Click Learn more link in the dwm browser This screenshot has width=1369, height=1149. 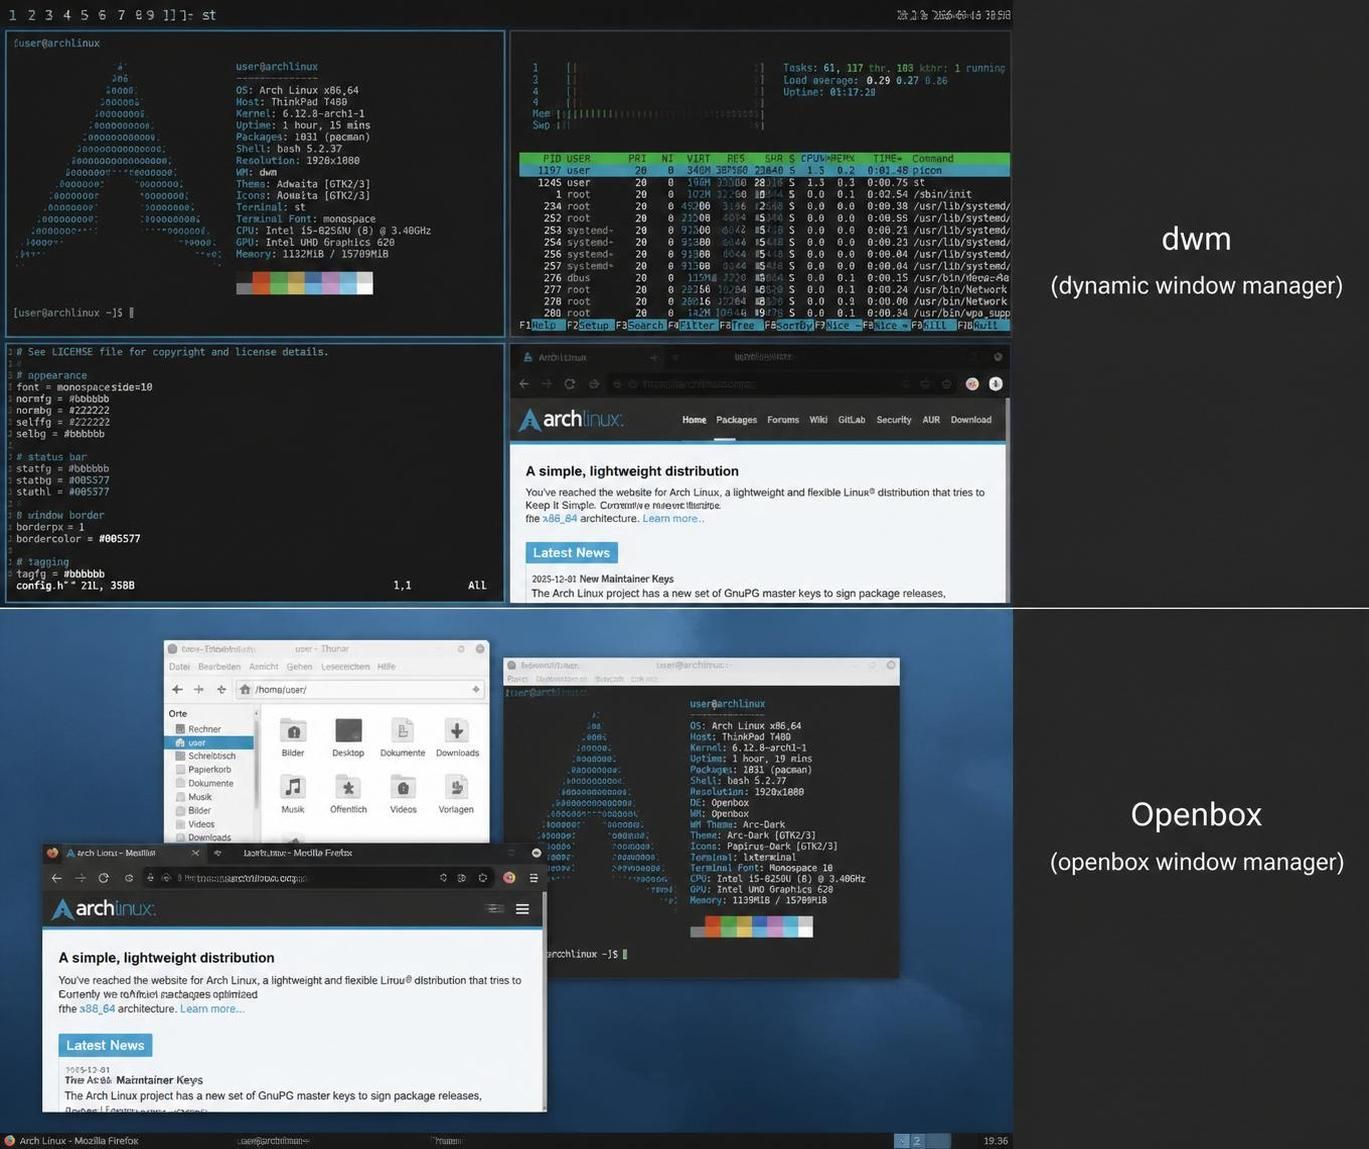point(673,519)
